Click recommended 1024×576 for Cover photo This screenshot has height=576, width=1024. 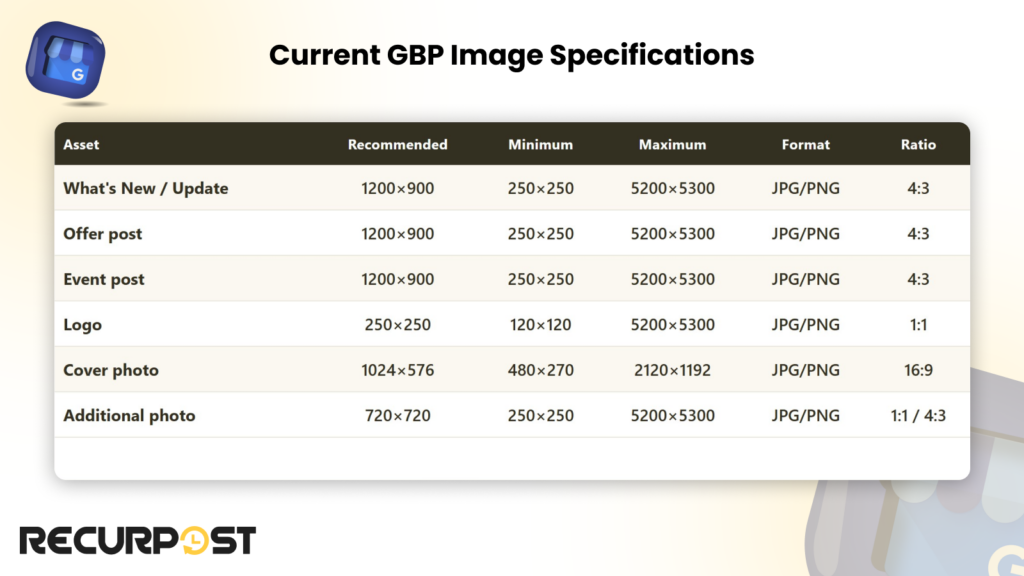coord(397,370)
